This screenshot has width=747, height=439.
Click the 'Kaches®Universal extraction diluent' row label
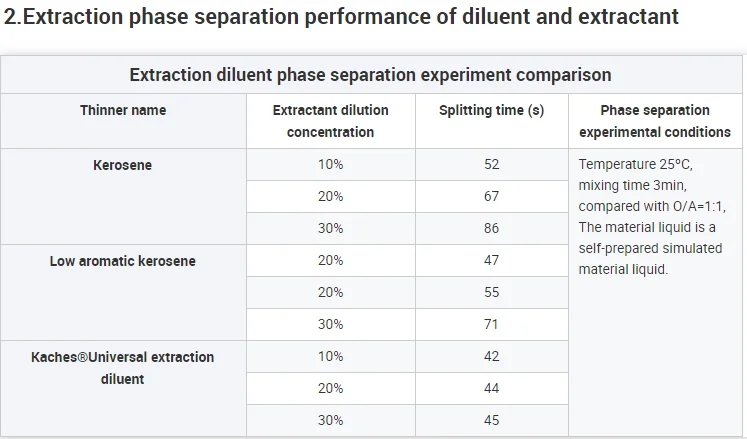pos(123,368)
